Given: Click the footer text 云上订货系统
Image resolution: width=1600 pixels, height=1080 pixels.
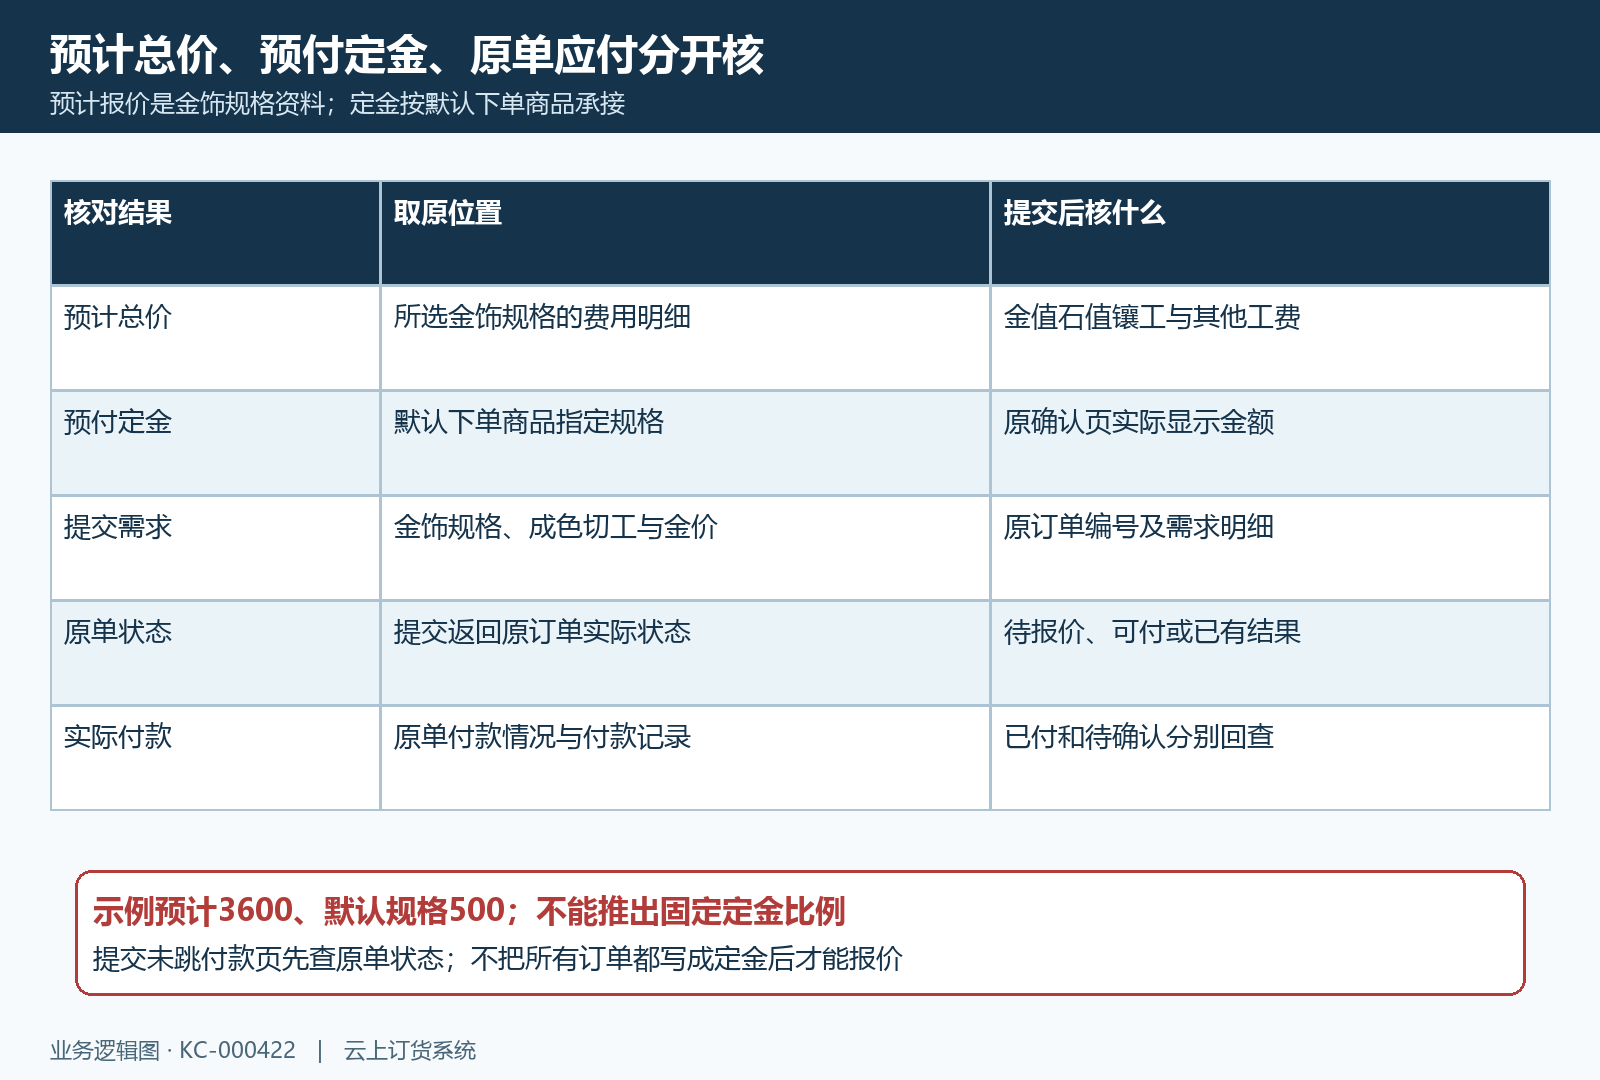Looking at the screenshot, I should click(410, 1050).
